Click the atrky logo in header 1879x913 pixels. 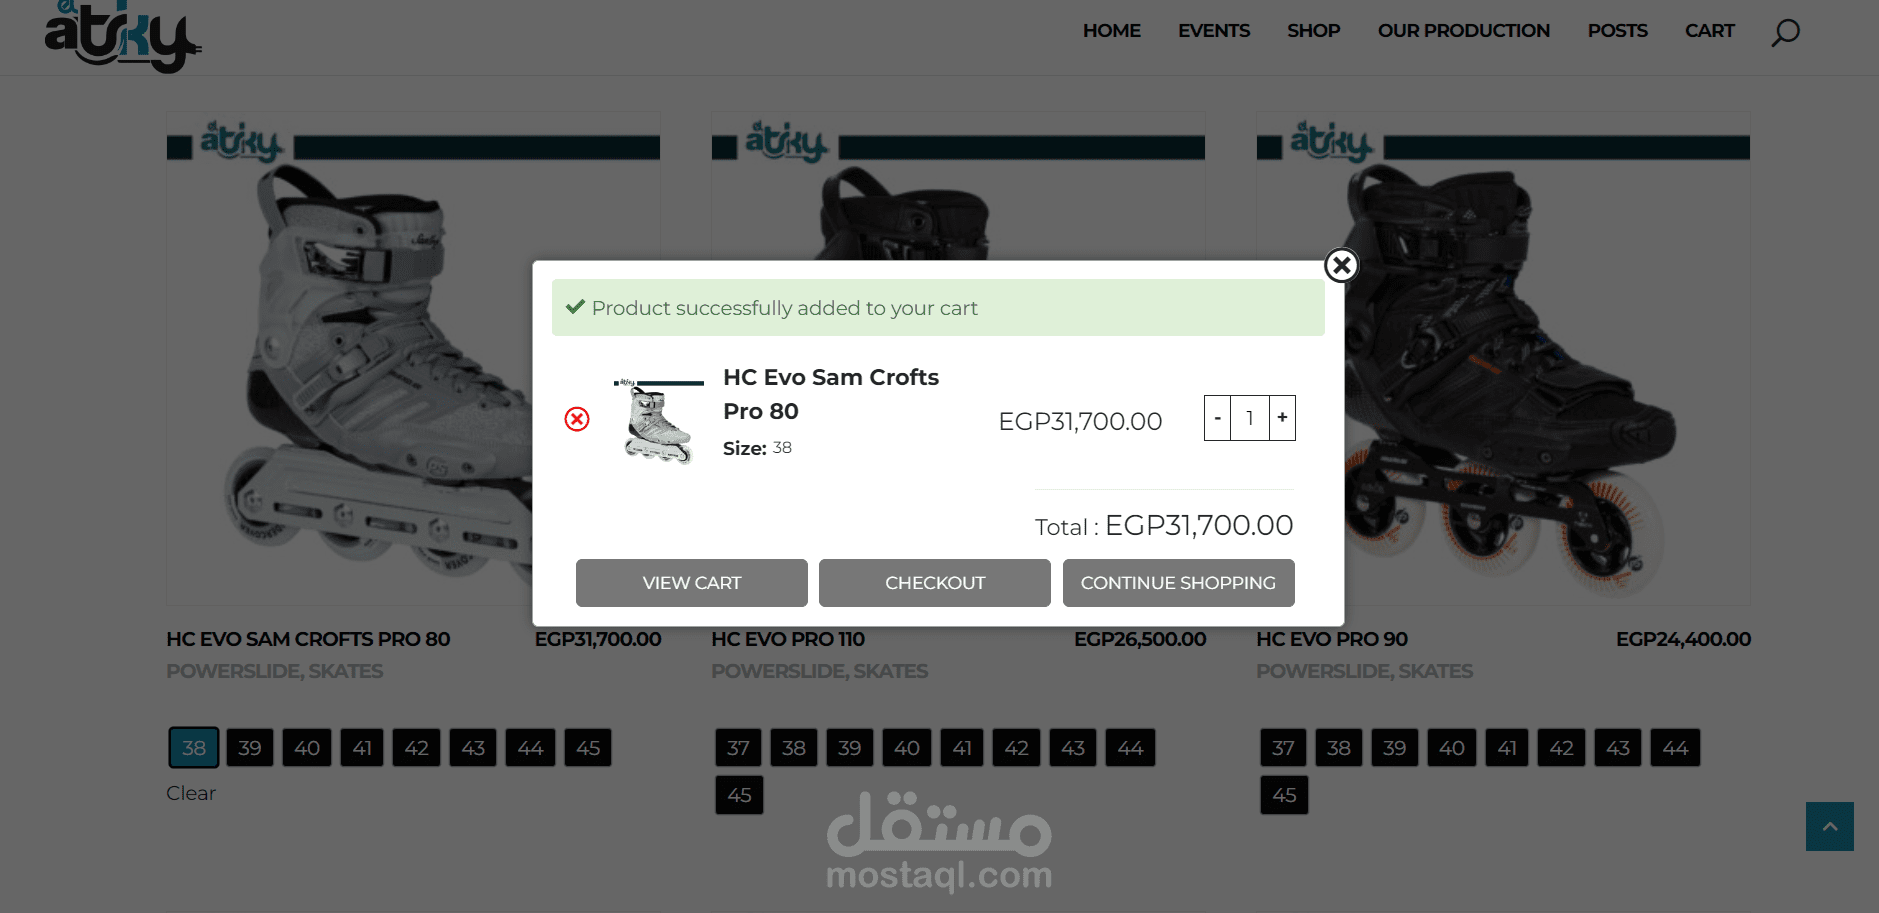[x=122, y=36]
